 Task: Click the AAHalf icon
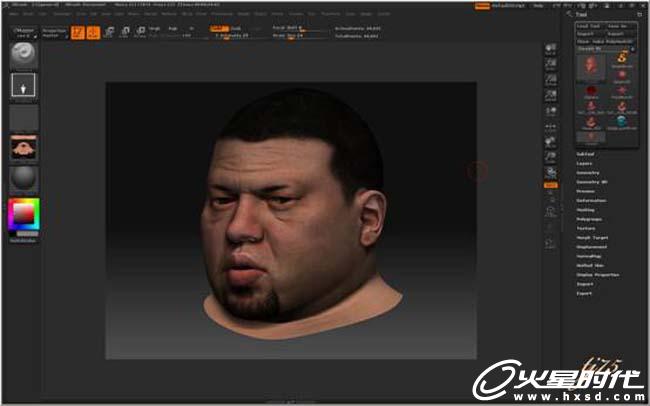pos(551,96)
